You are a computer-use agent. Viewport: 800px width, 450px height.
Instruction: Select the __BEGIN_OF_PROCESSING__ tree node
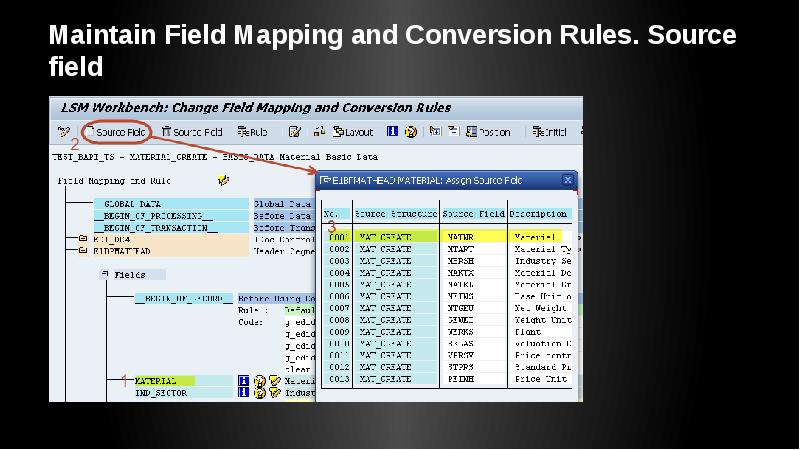pyautogui.click(x=171, y=216)
